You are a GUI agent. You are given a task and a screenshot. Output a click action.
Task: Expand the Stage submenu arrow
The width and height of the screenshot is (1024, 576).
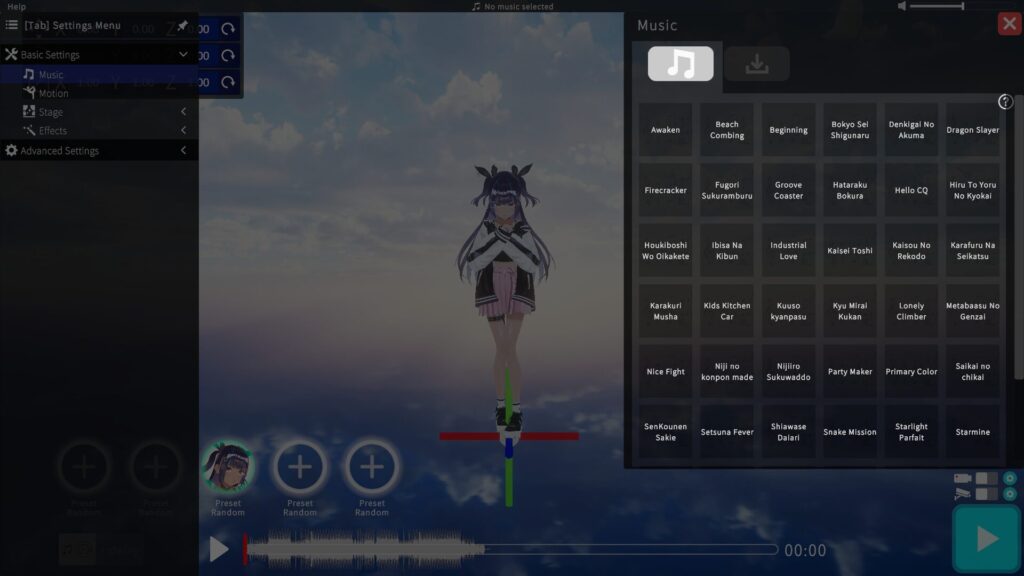[184, 112]
